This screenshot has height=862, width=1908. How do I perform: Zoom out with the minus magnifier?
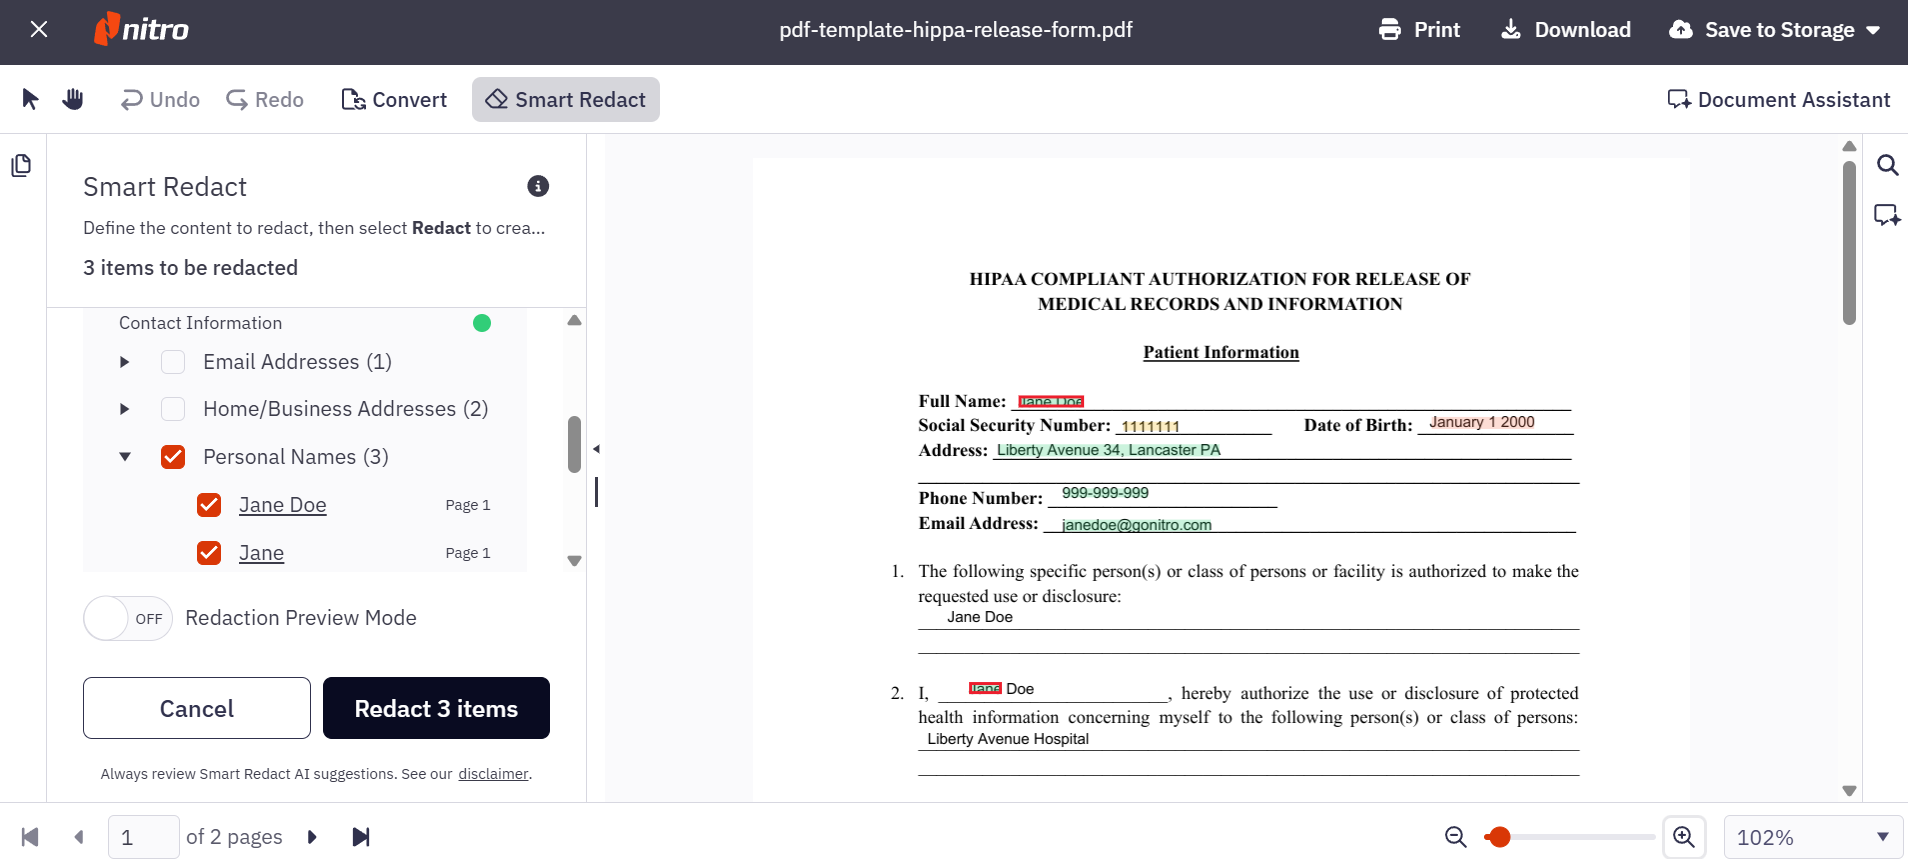point(1456,837)
